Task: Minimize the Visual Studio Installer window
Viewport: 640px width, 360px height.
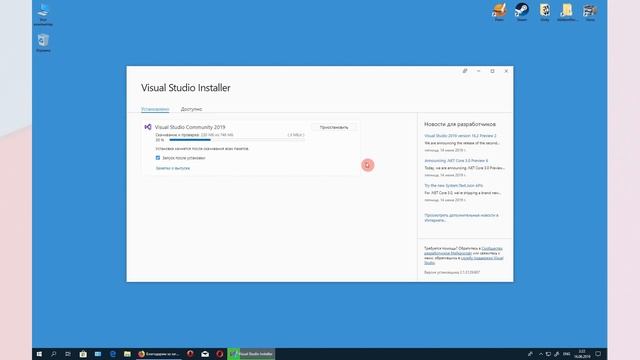Action: click(478, 71)
